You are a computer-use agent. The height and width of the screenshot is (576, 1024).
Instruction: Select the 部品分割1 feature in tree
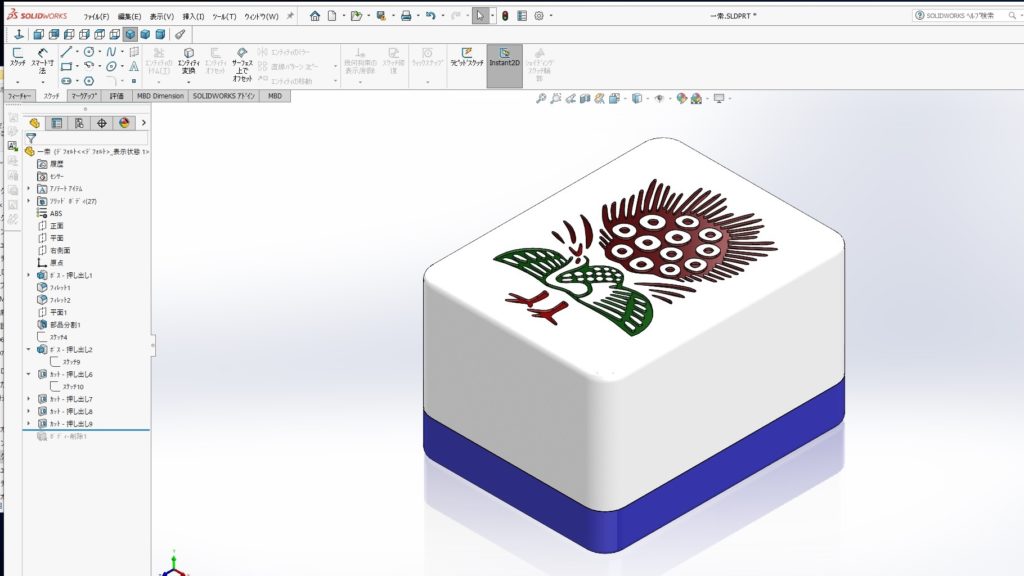65,324
